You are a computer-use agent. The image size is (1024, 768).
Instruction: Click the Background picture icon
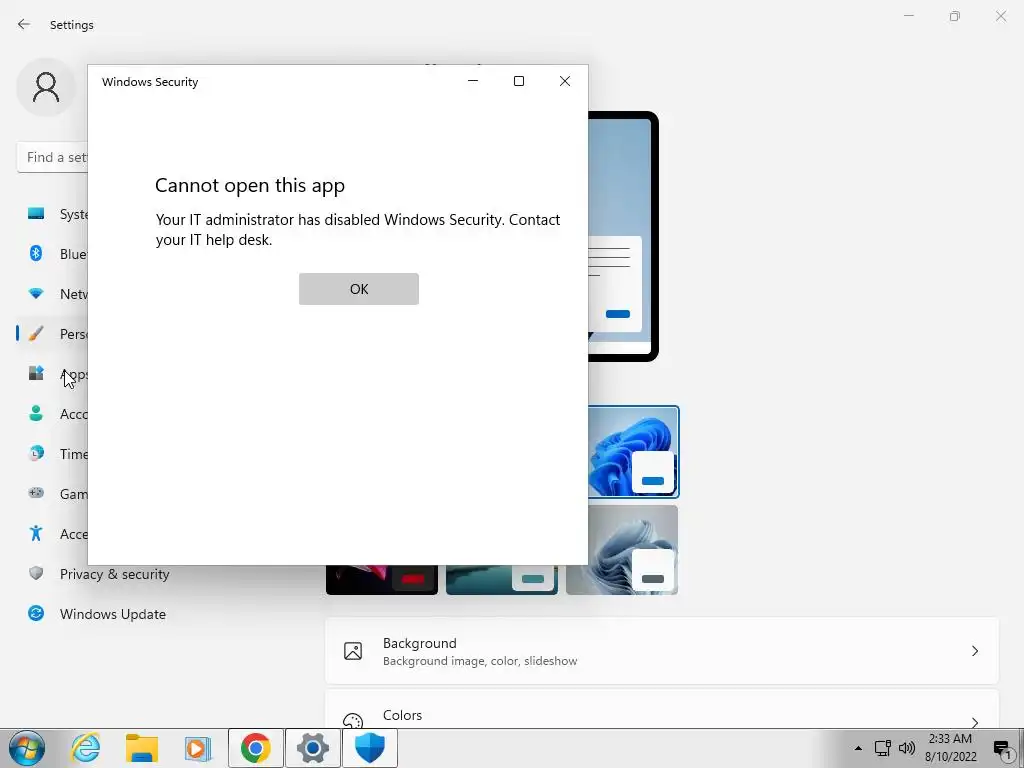[x=353, y=651]
